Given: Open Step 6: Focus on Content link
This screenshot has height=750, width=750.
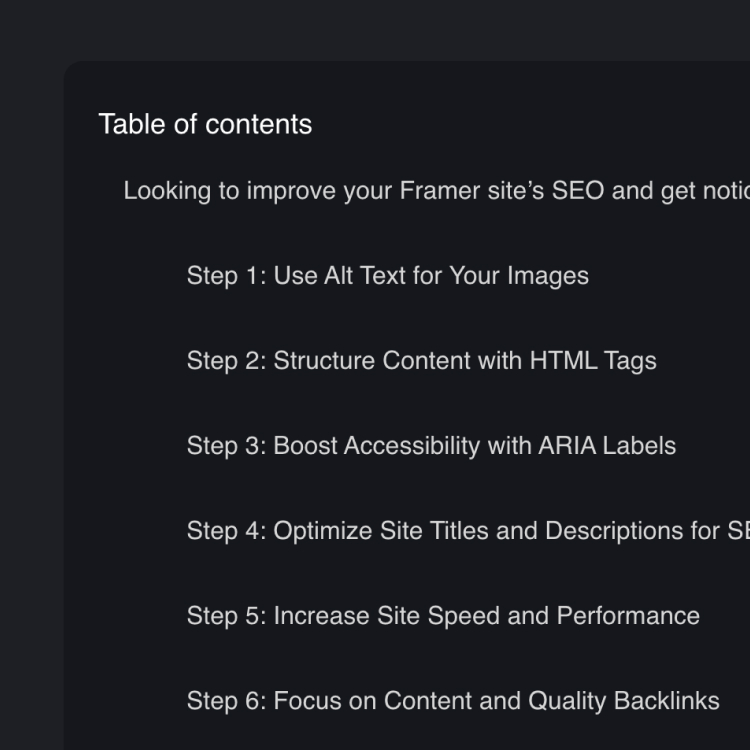Looking at the screenshot, I should (x=453, y=700).
